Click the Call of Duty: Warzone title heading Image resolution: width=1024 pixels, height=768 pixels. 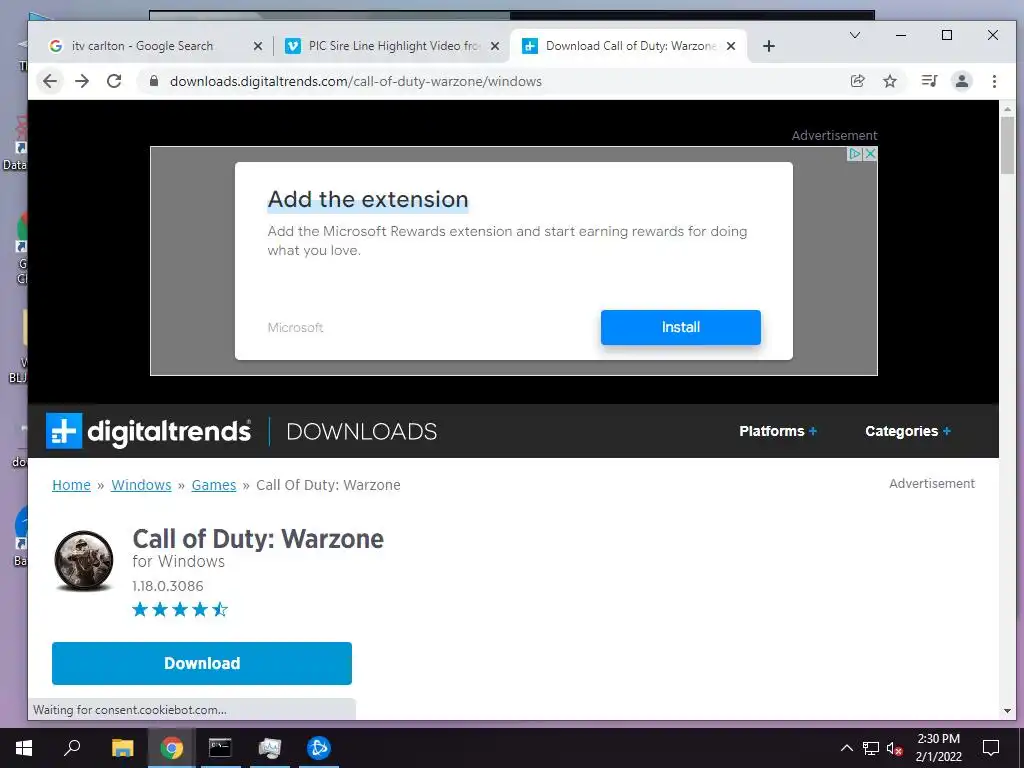pyautogui.click(x=258, y=539)
